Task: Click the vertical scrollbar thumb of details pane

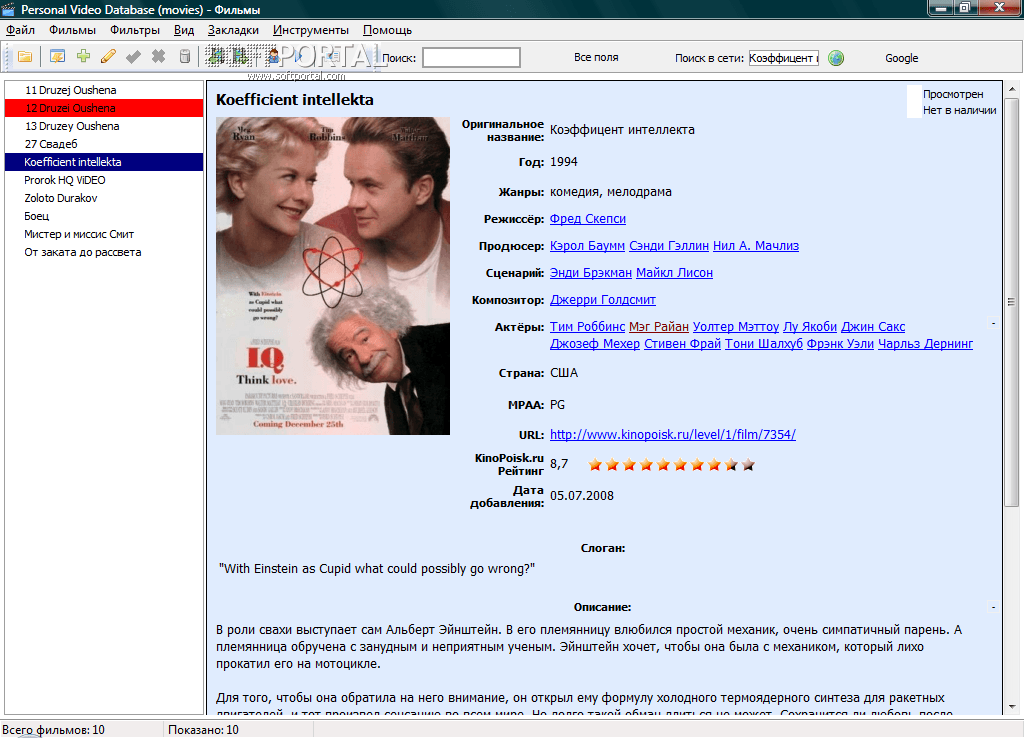Action: tap(1012, 302)
